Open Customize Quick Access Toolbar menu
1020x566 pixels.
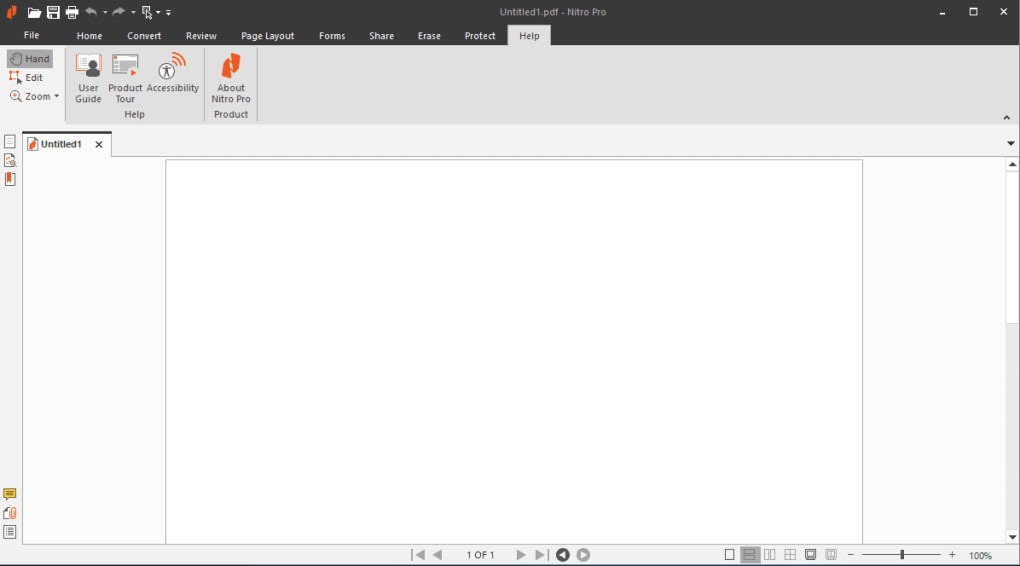[168, 12]
